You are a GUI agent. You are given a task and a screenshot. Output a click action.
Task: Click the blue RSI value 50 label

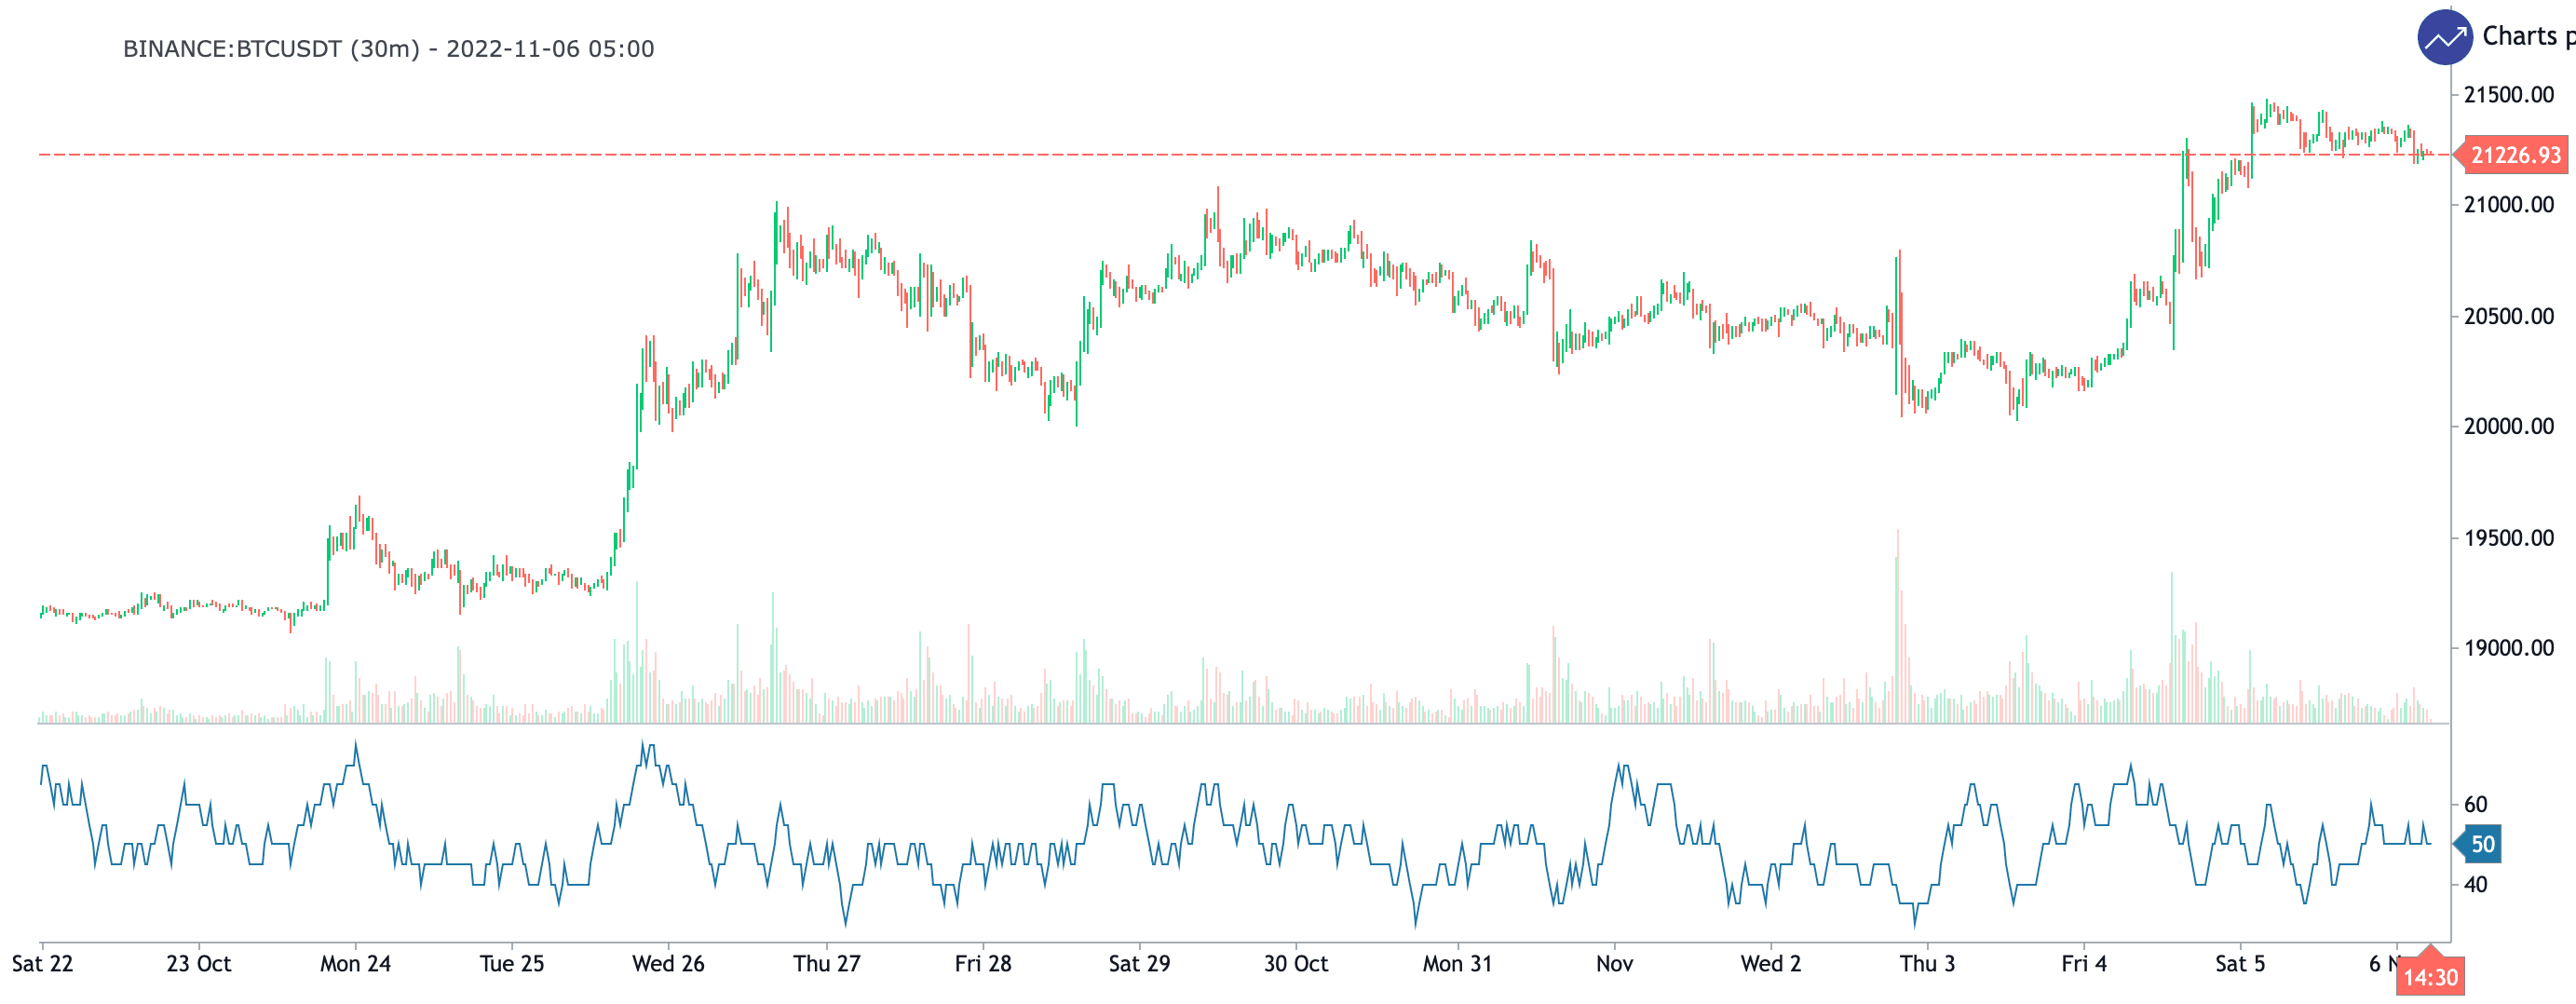pos(2482,844)
